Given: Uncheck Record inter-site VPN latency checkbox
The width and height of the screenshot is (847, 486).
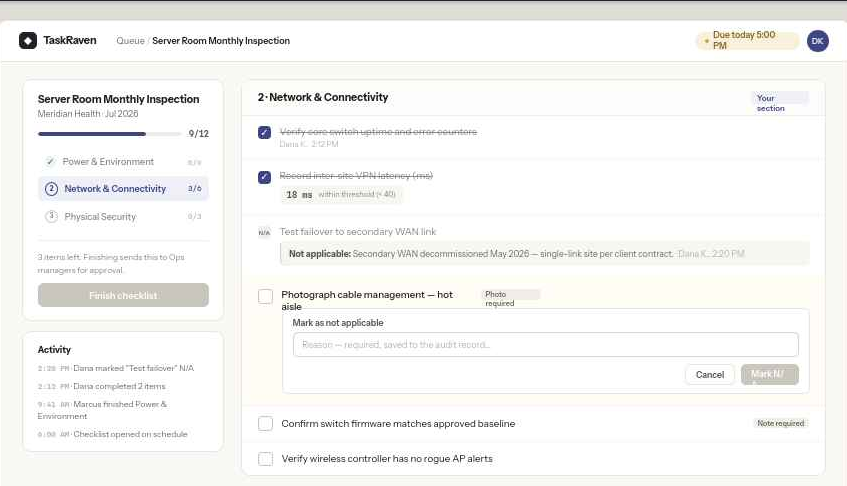Looking at the screenshot, I should 265,177.
